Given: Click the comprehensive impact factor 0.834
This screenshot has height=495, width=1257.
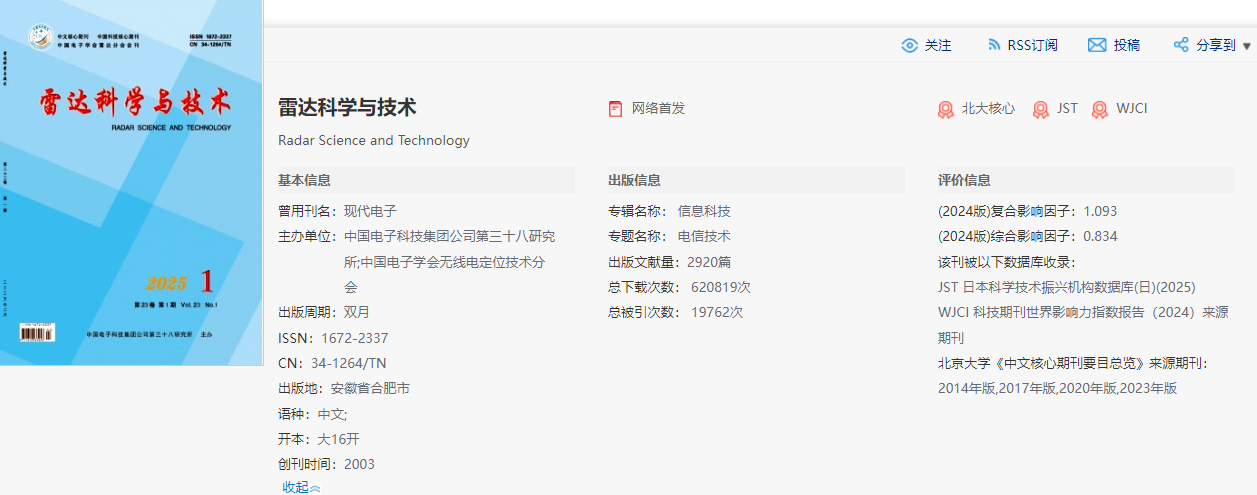Looking at the screenshot, I should [1100, 236].
